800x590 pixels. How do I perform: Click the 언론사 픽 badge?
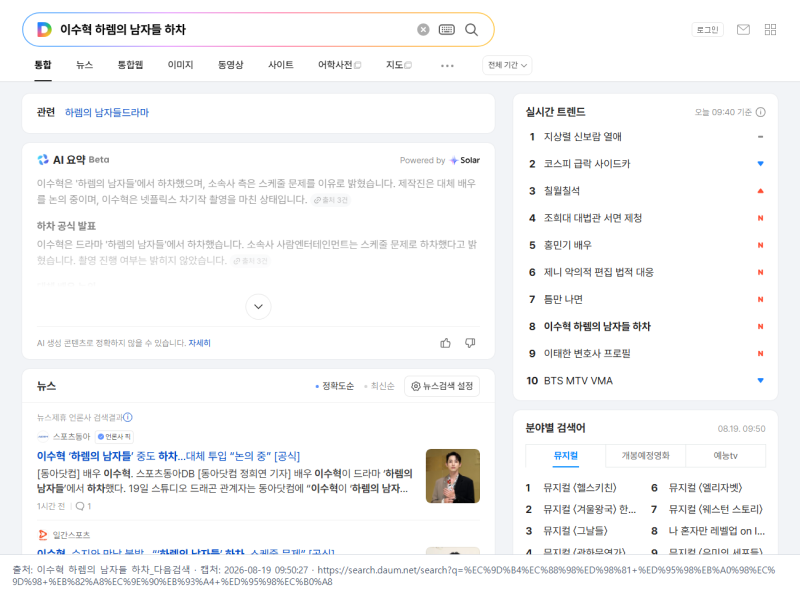coord(114,436)
